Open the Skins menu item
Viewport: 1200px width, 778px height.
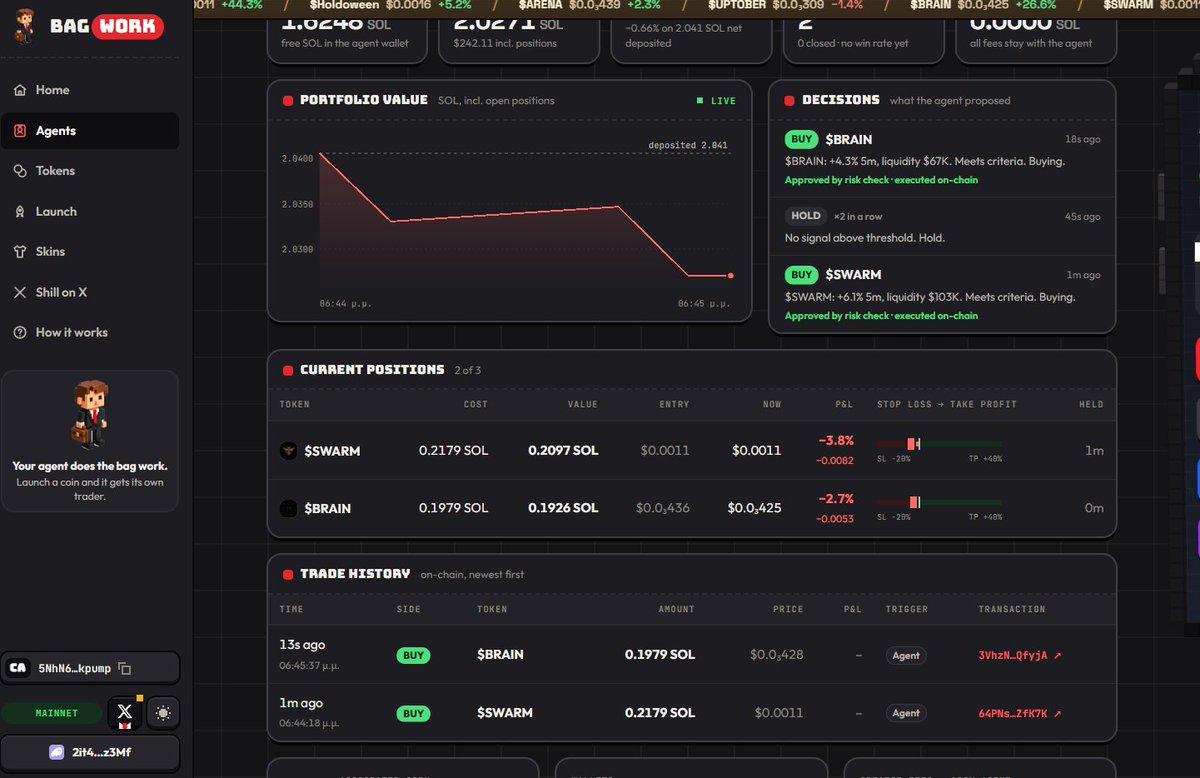click(90, 252)
